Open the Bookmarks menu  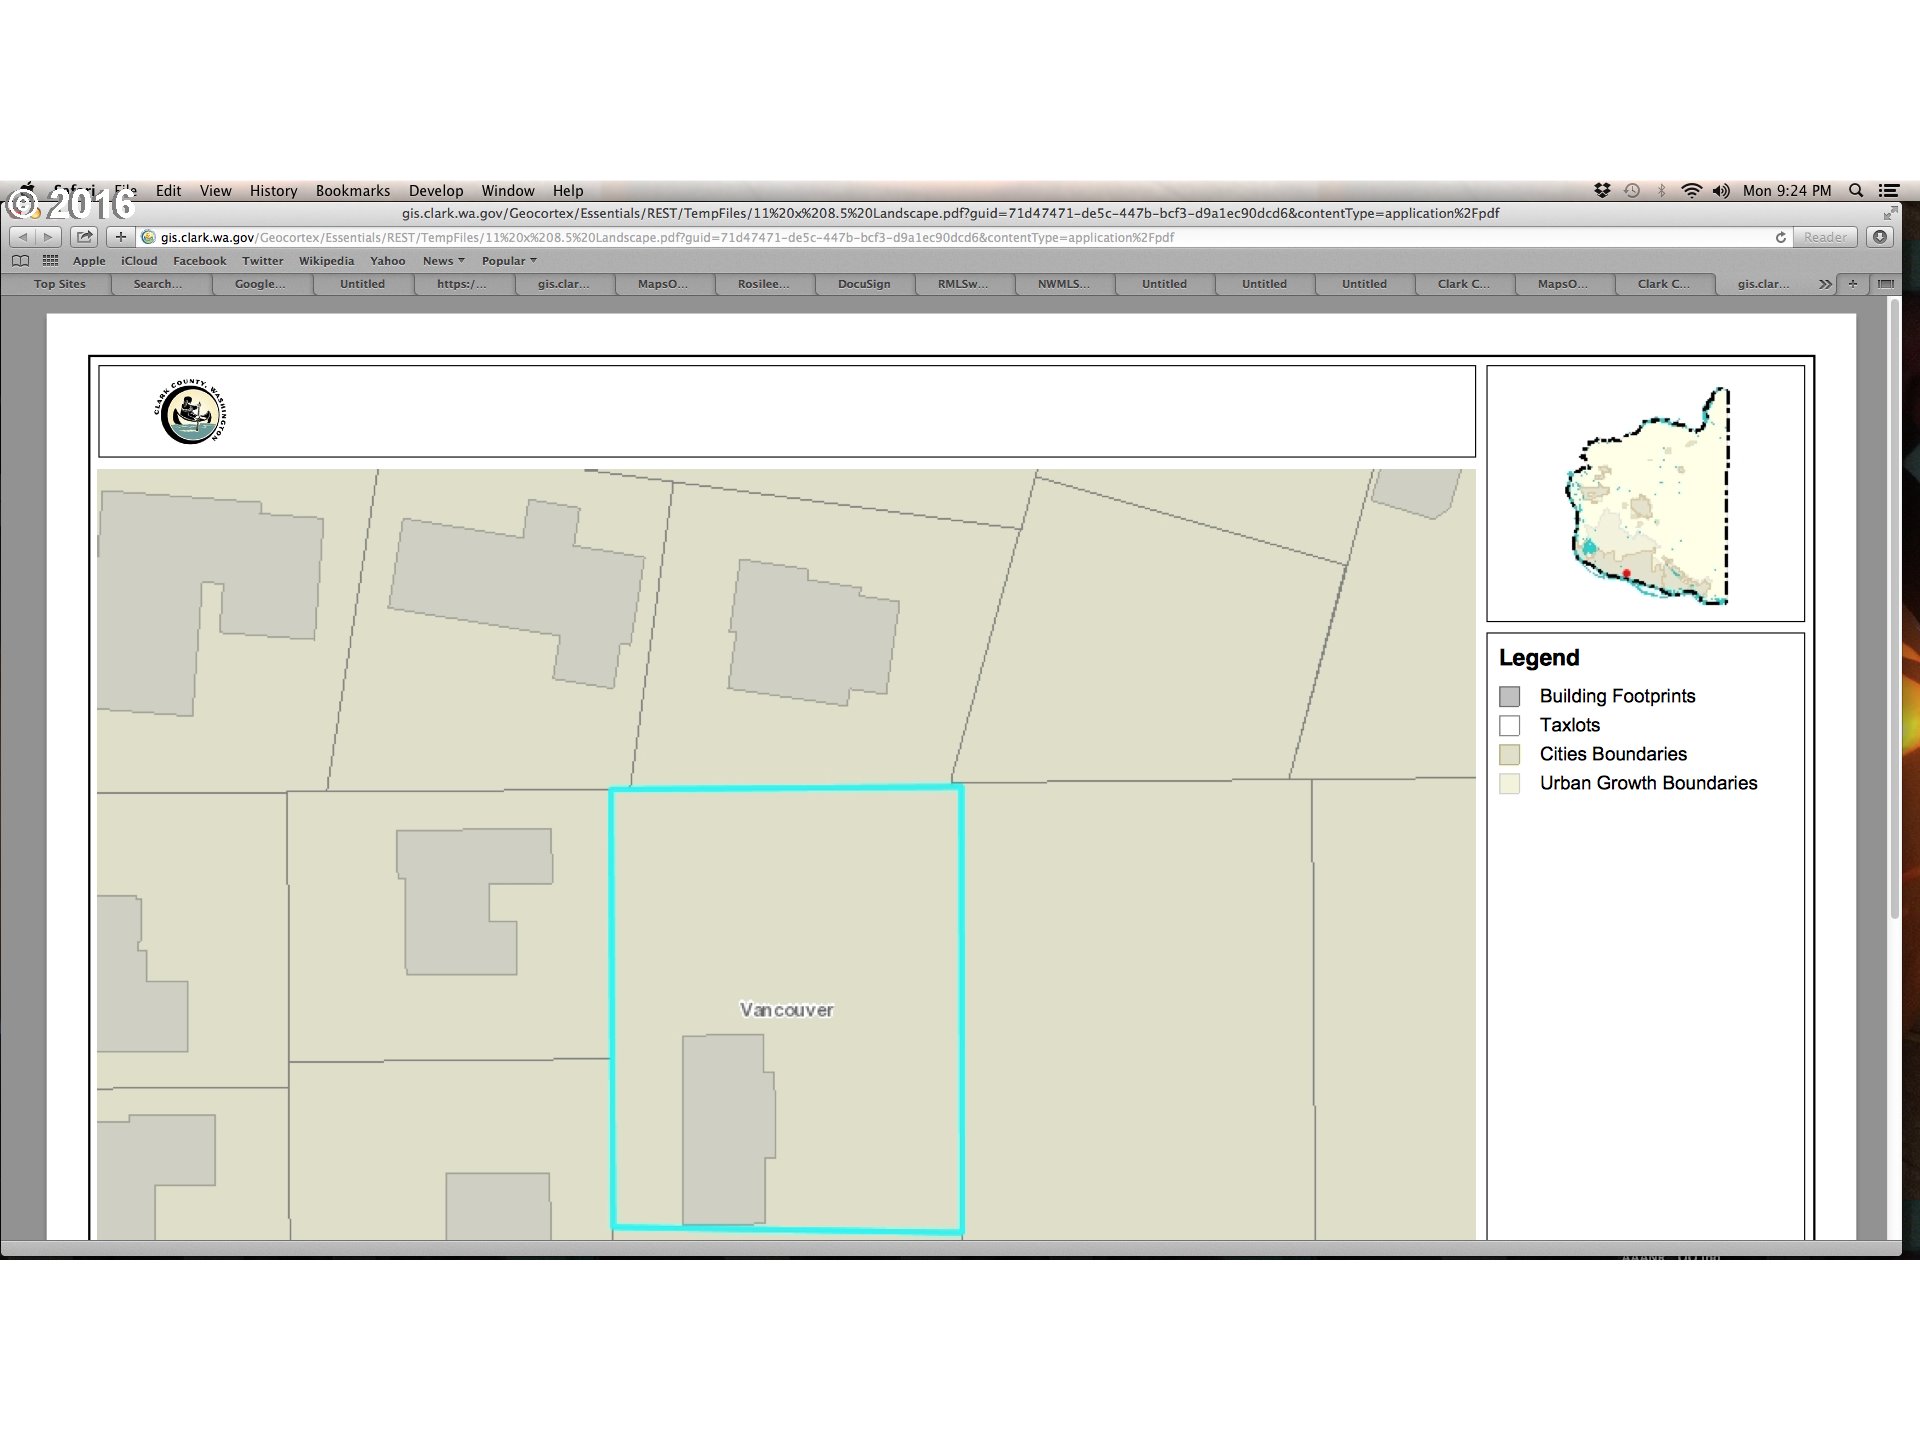pos(352,191)
